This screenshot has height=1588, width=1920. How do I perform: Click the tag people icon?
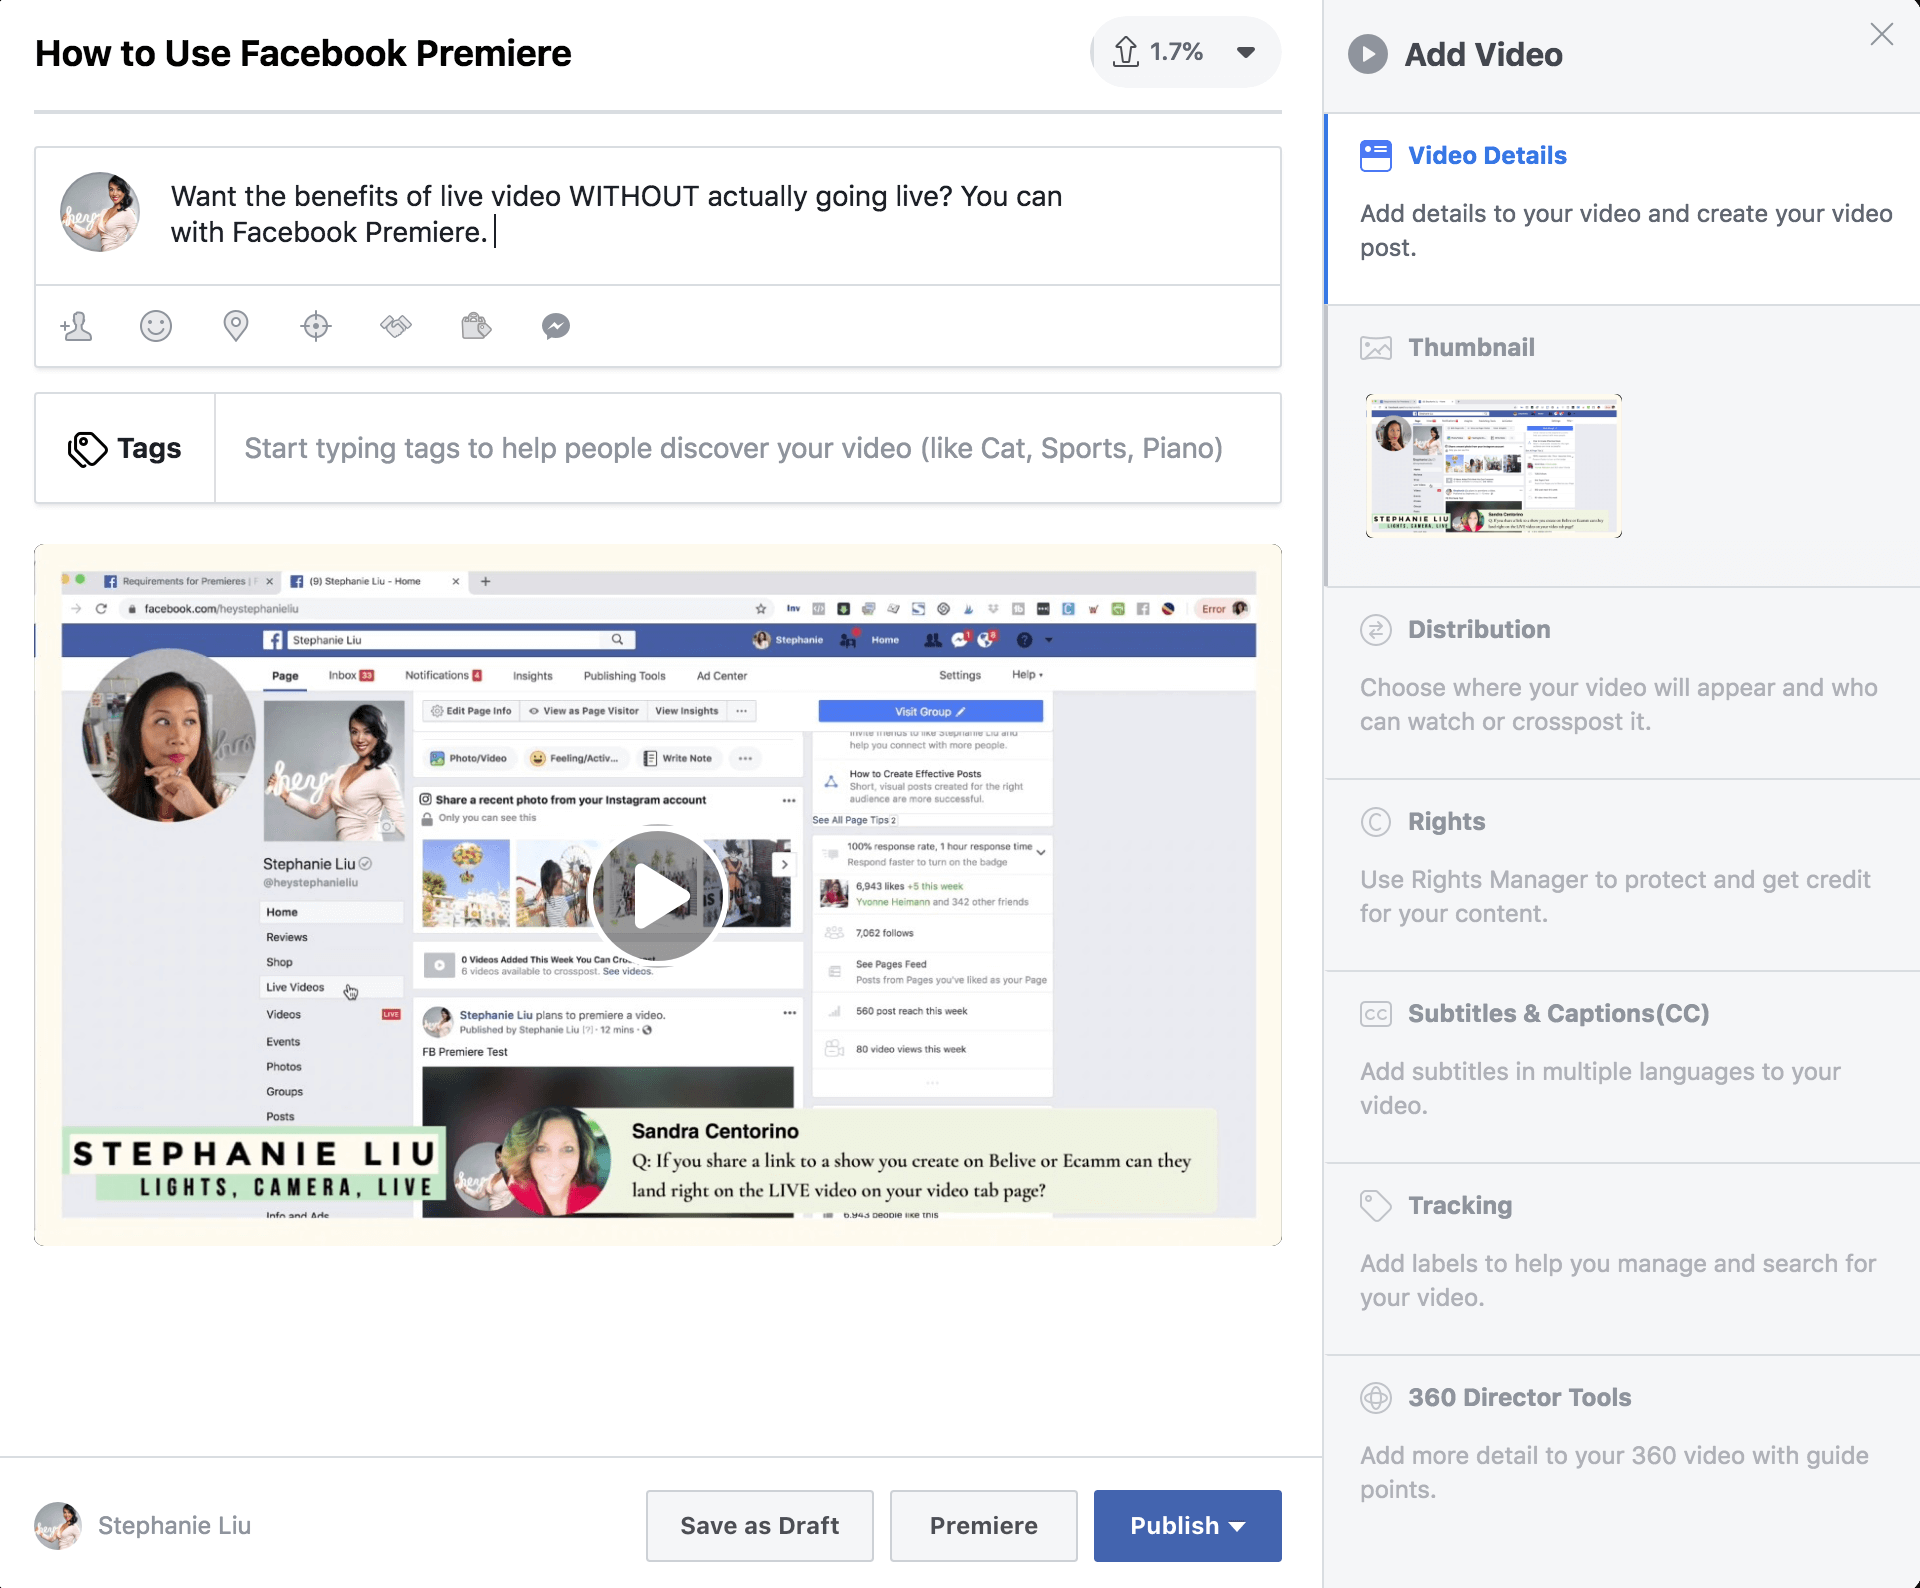pyautogui.click(x=76, y=326)
